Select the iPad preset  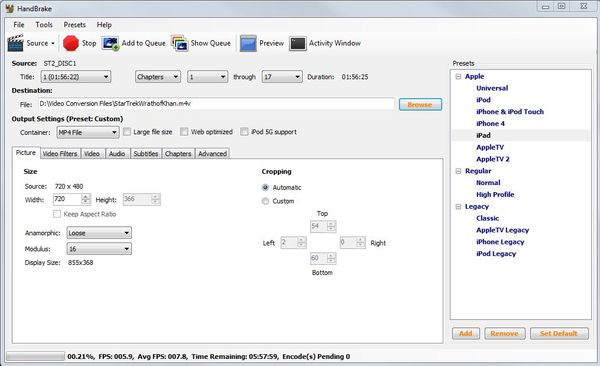(x=483, y=136)
